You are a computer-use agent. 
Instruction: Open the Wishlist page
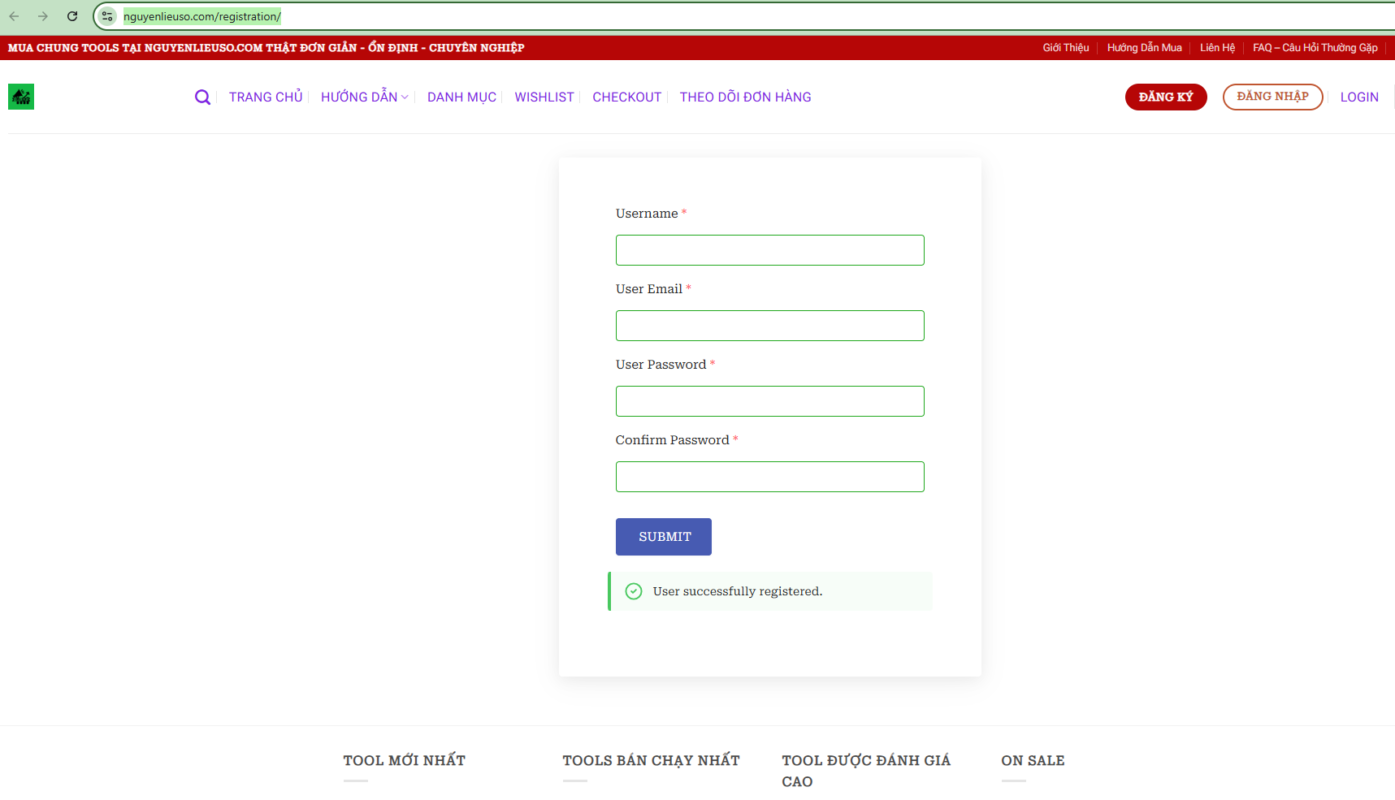tap(544, 97)
